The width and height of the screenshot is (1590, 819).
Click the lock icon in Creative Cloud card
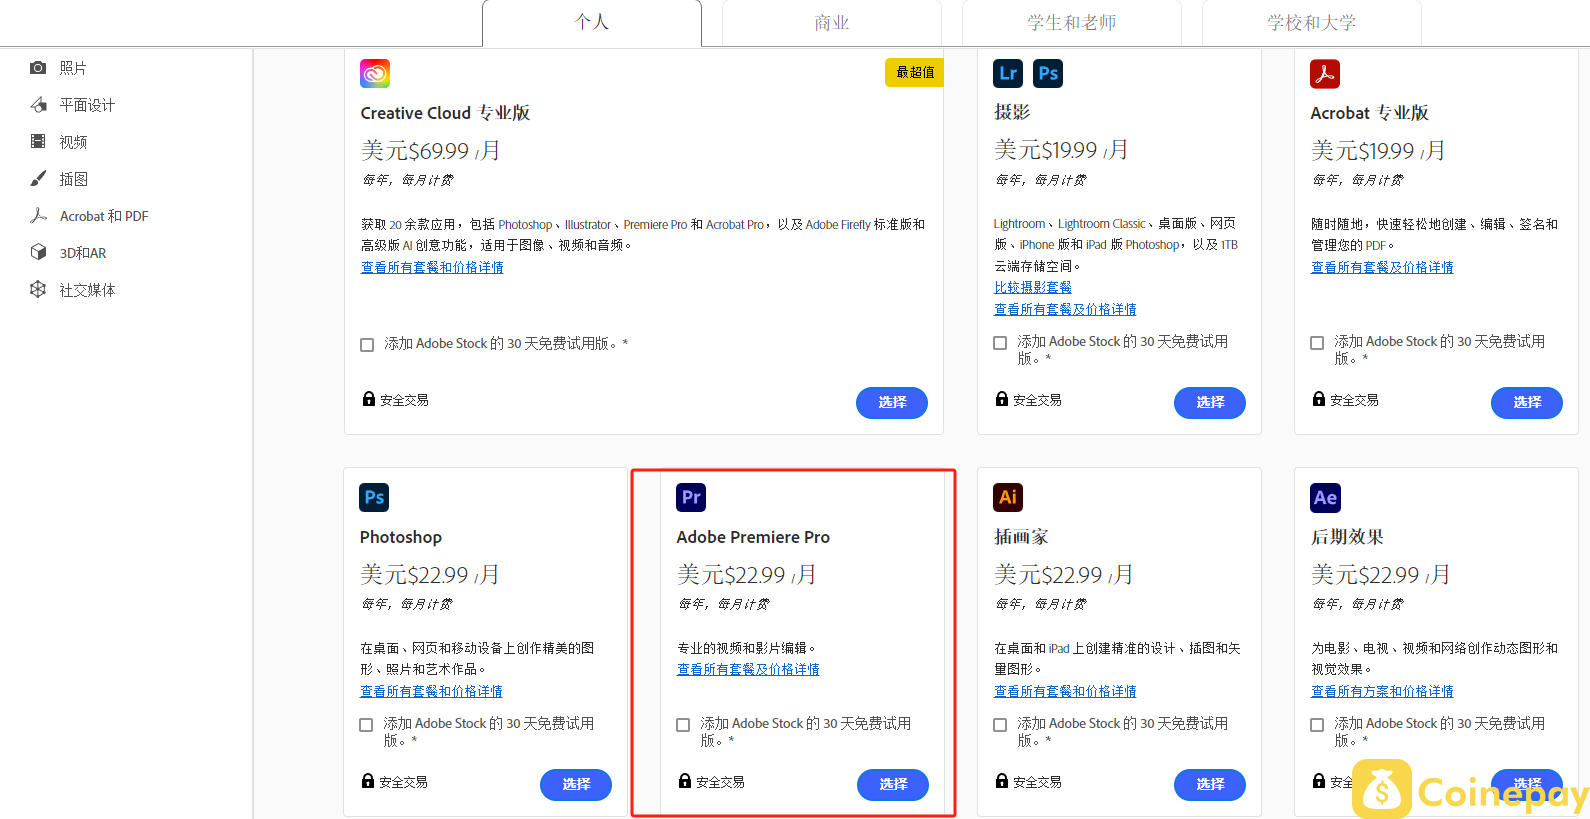pyautogui.click(x=369, y=399)
